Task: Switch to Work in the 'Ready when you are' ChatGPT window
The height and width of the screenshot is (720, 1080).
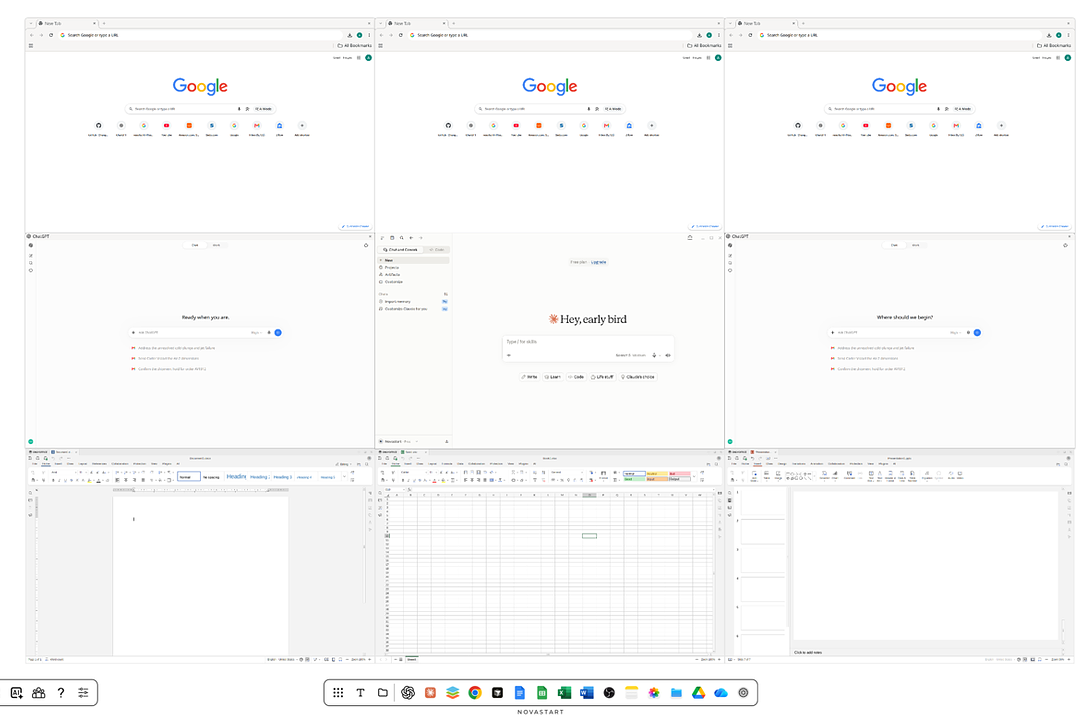Action: [216, 245]
